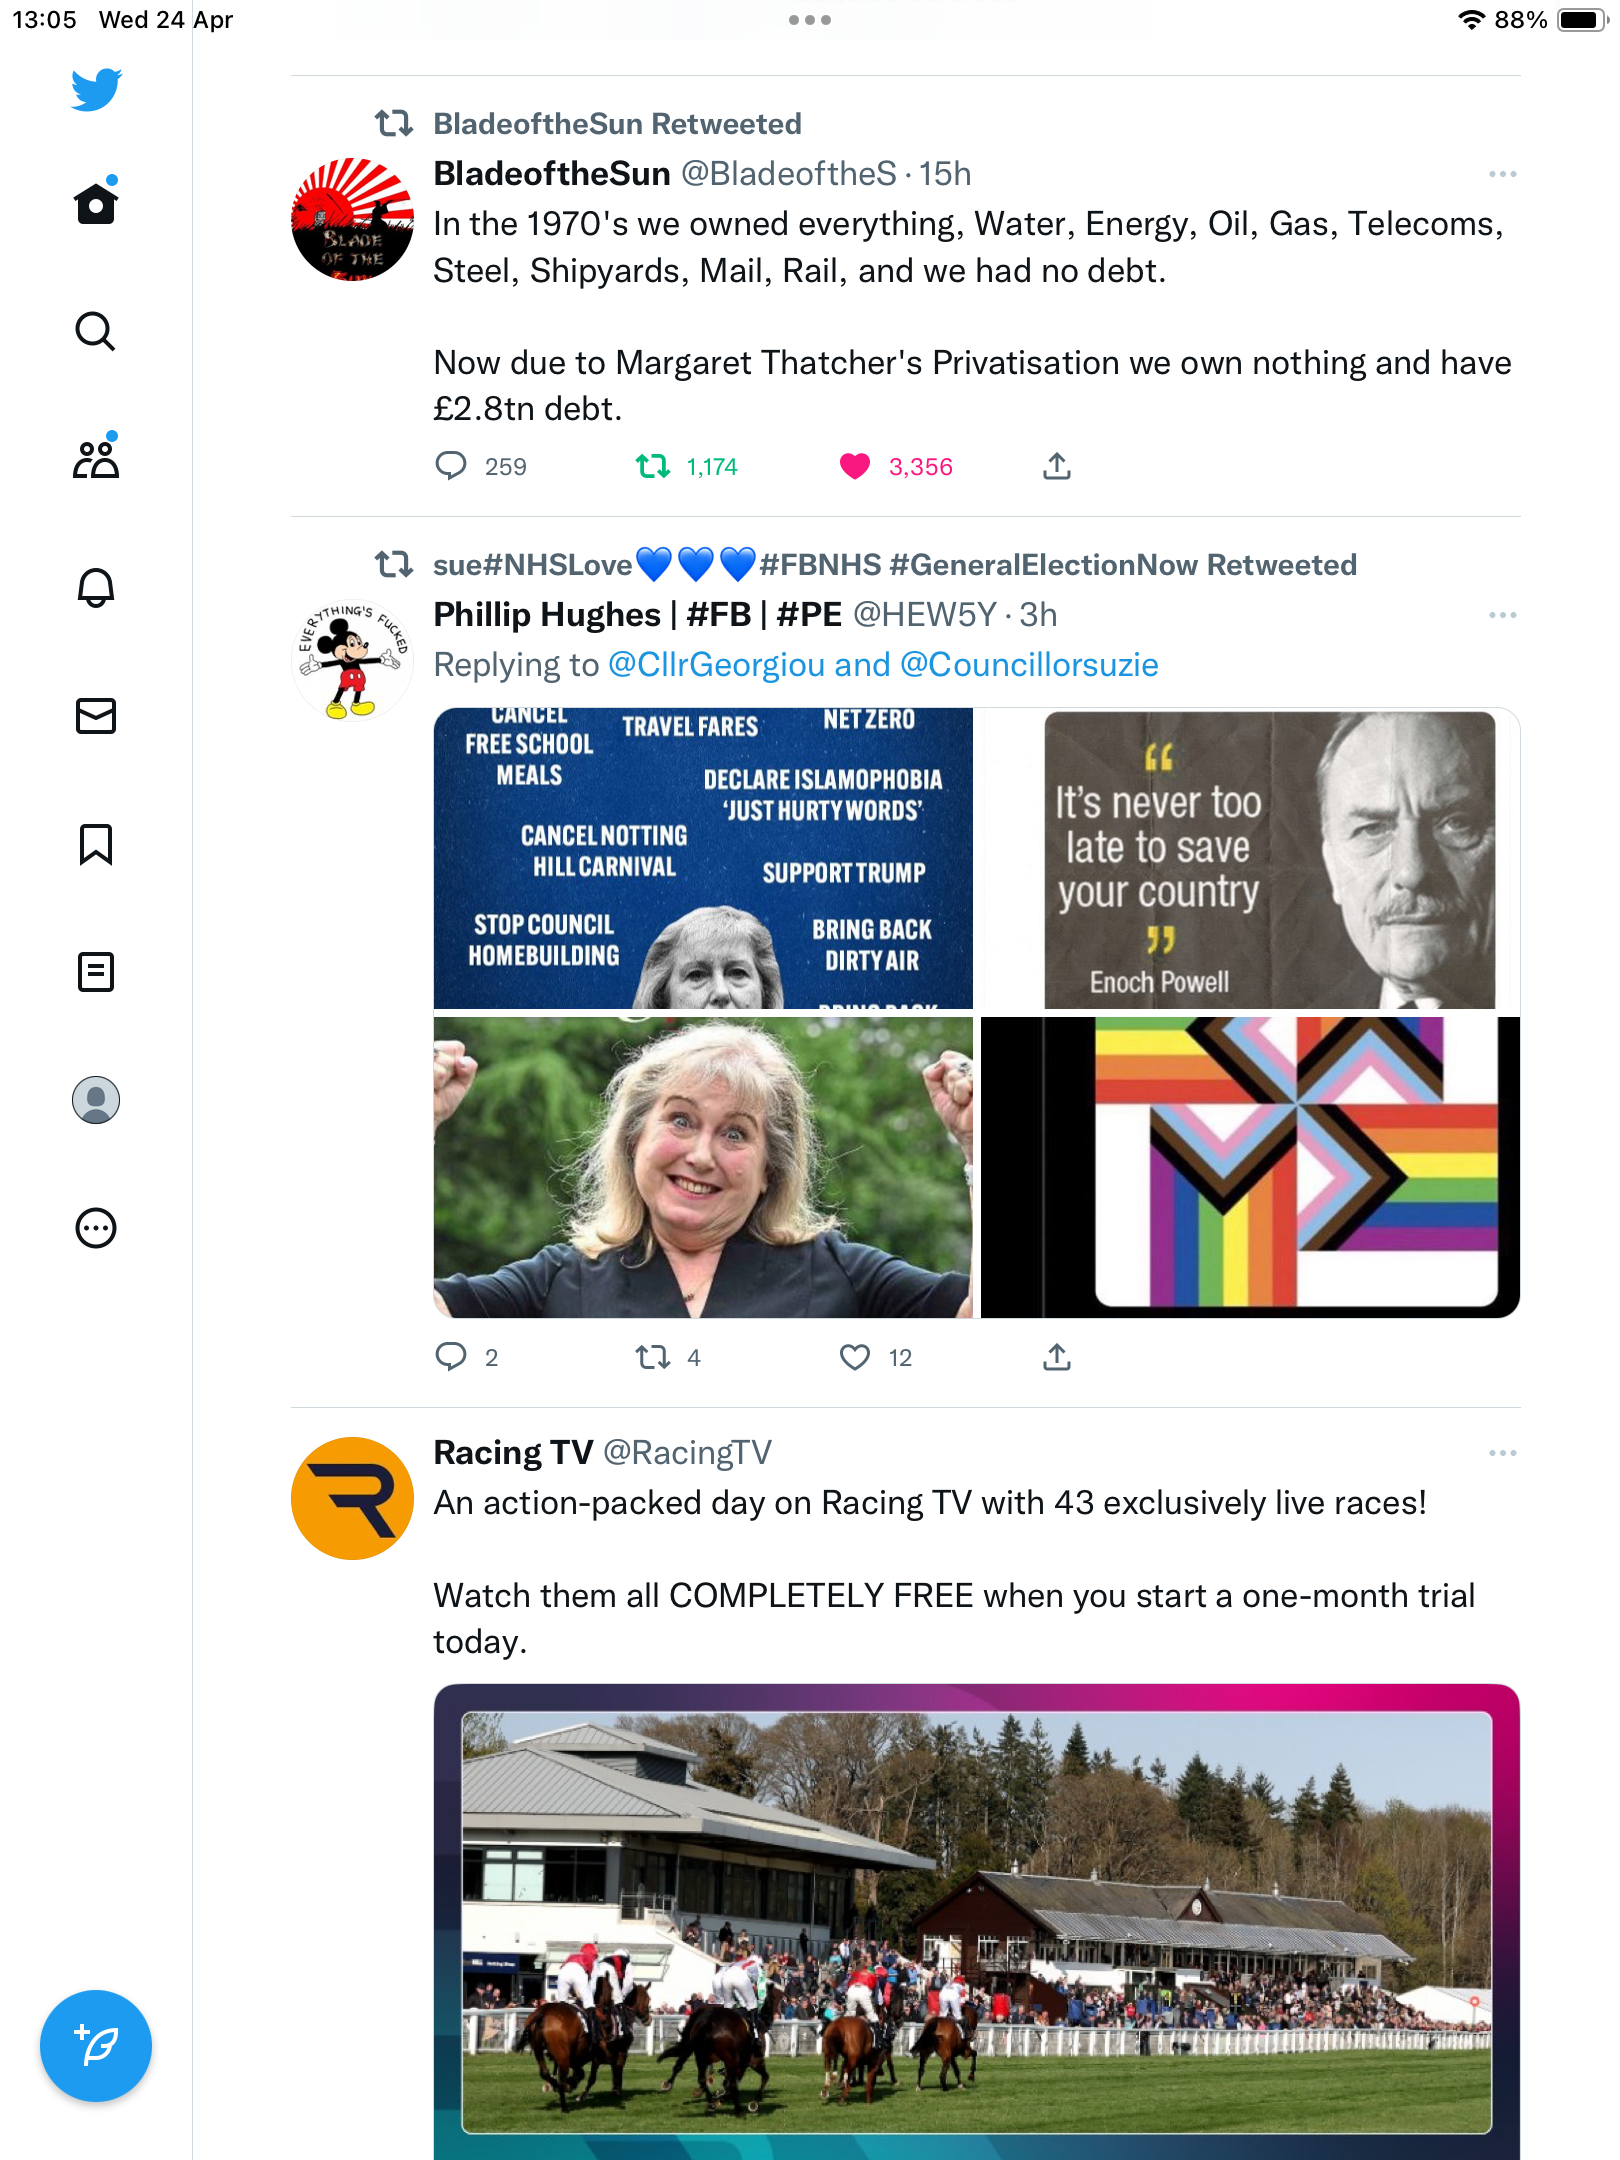1620x2160 pixels.
Task: Undo retweet on the tweet with 1,174 retweets
Action: click(x=653, y=466)
